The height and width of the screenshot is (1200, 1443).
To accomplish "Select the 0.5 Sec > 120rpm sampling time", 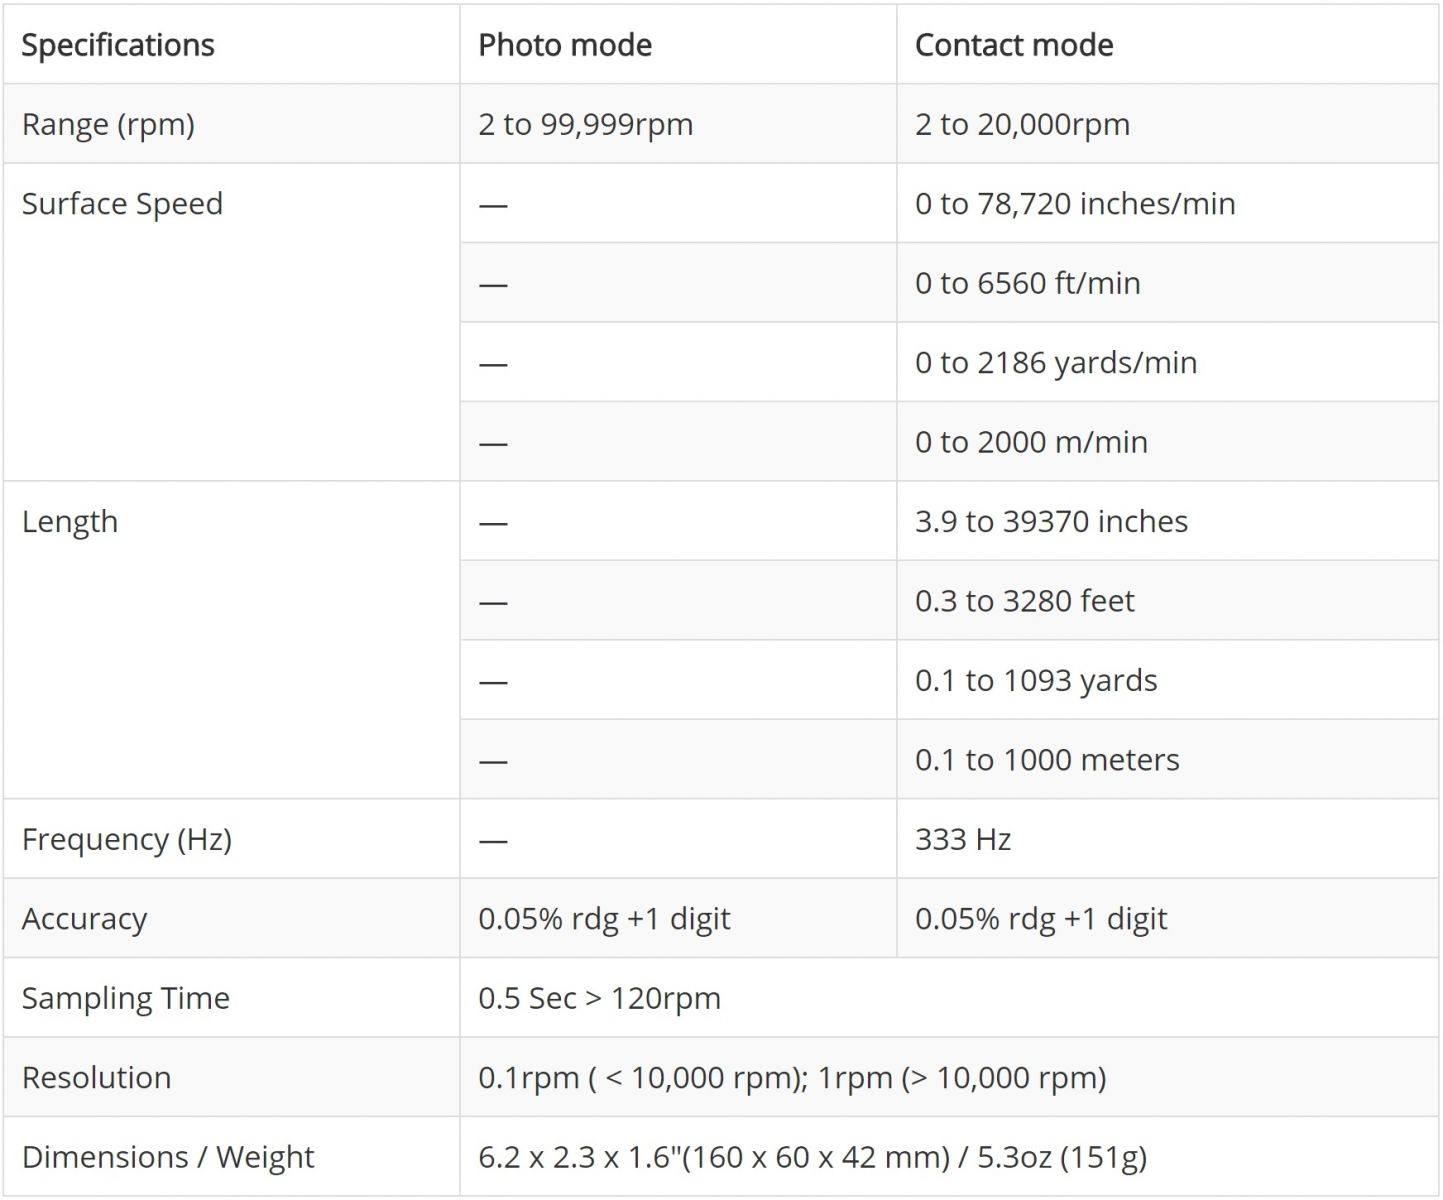I will point(599,998).
